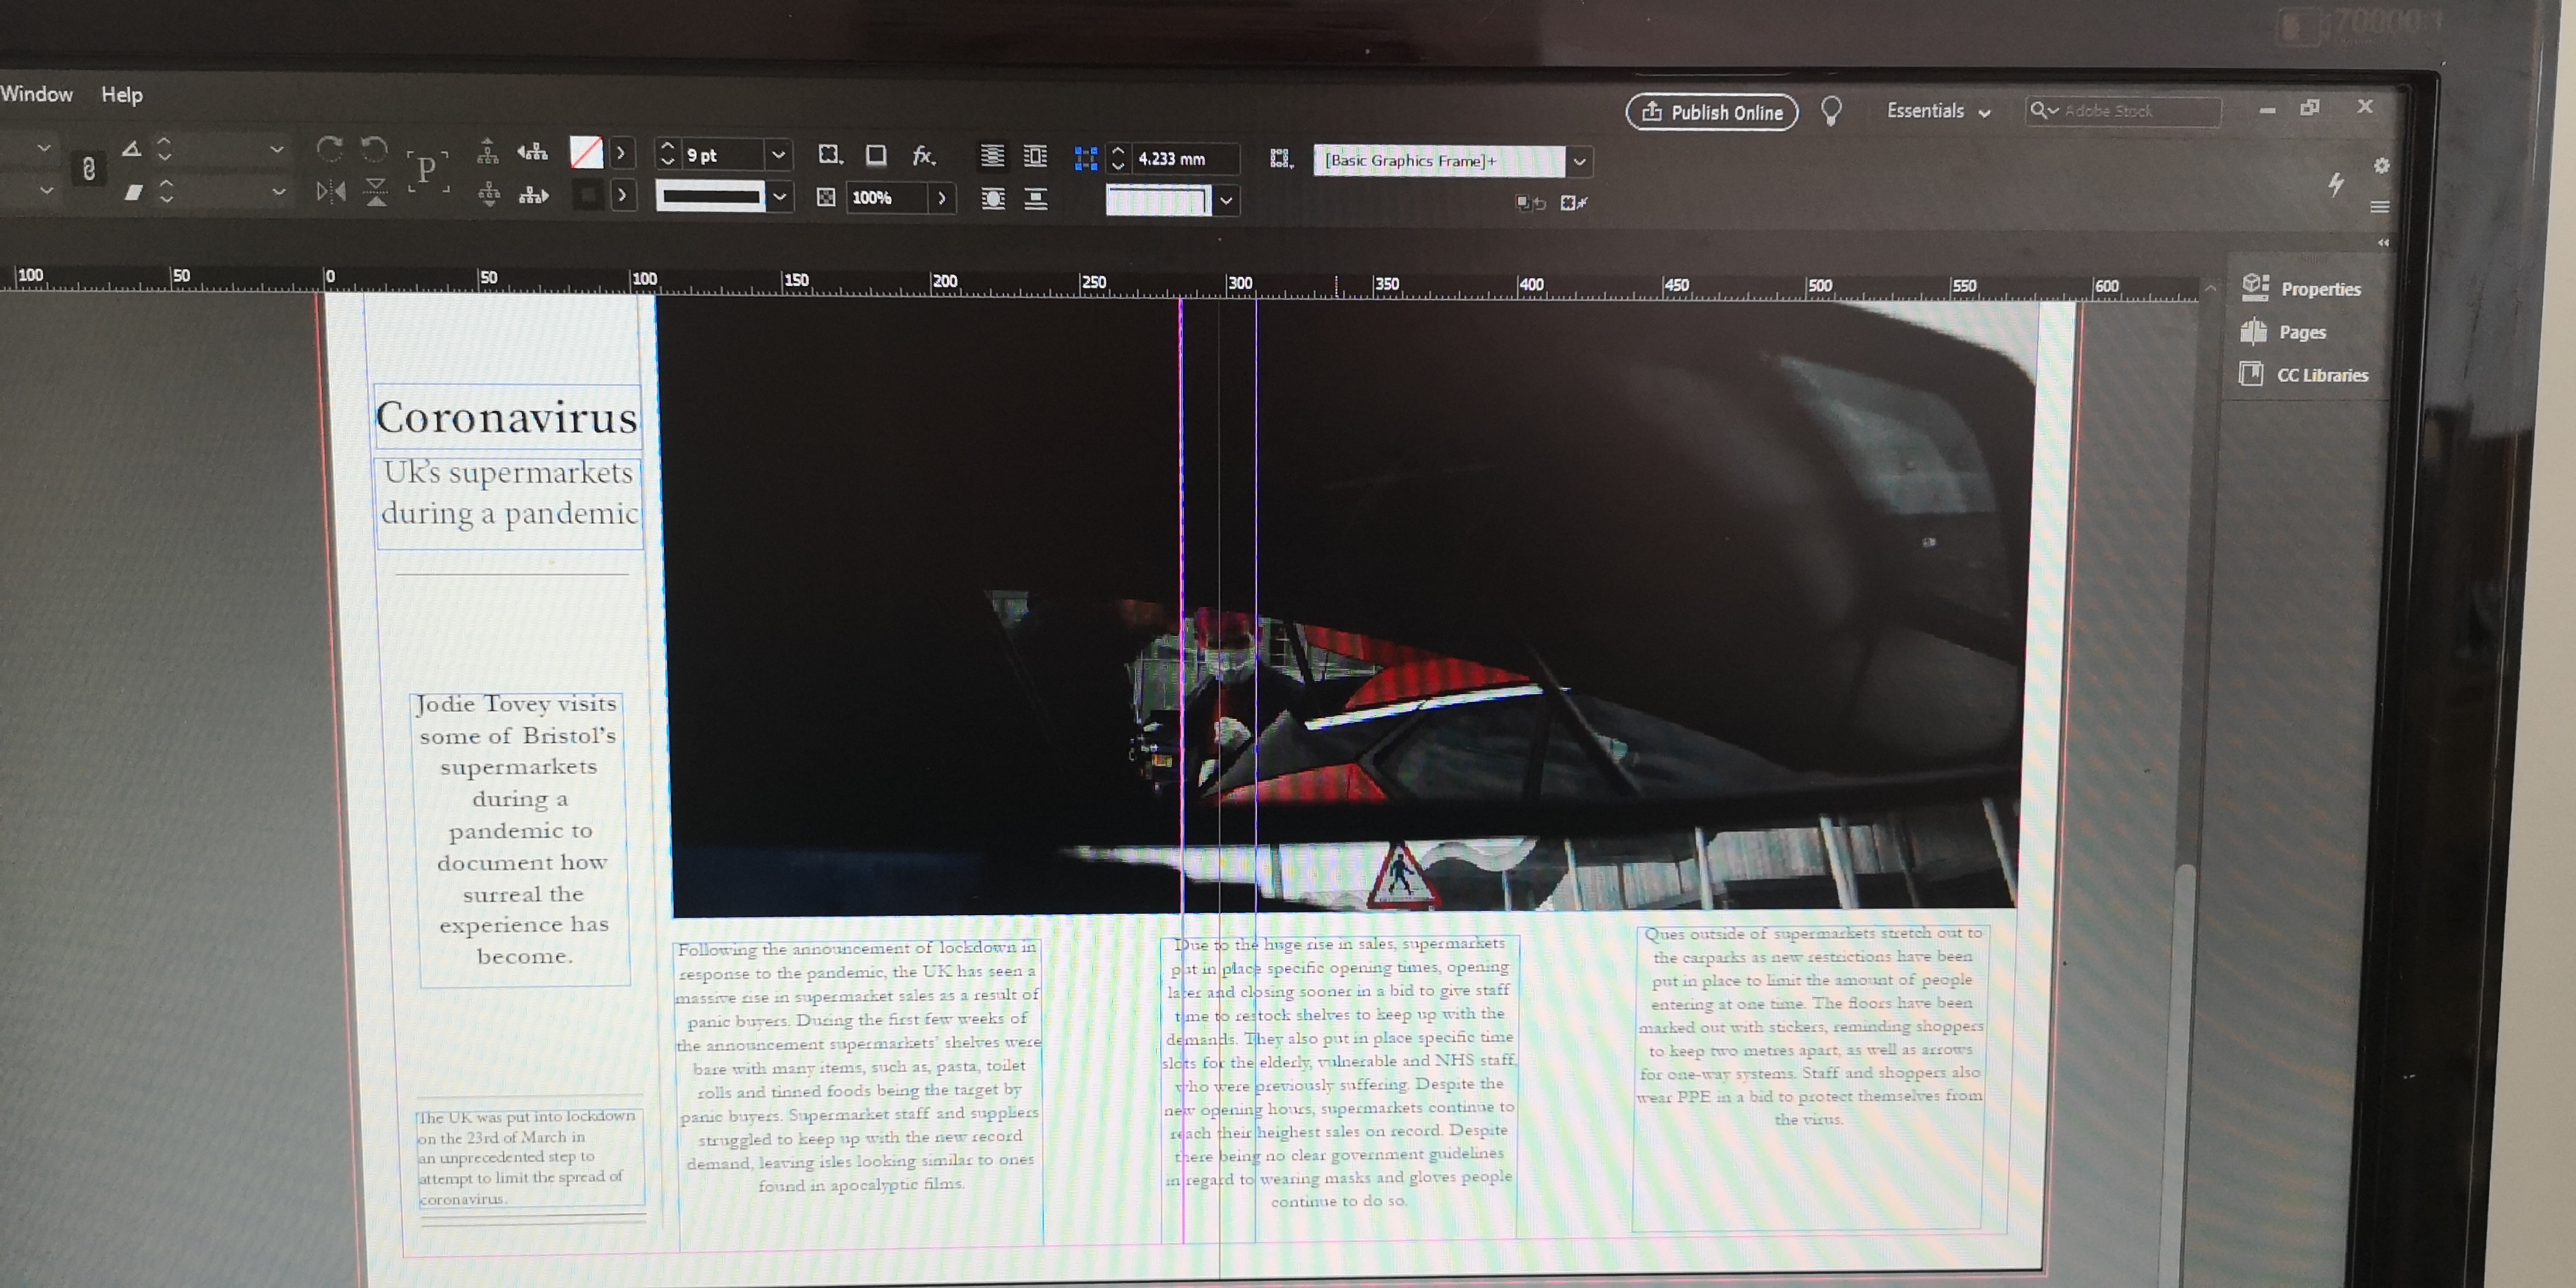
Task: Click the drop shadow icon
Action: (x=876, y=155)
